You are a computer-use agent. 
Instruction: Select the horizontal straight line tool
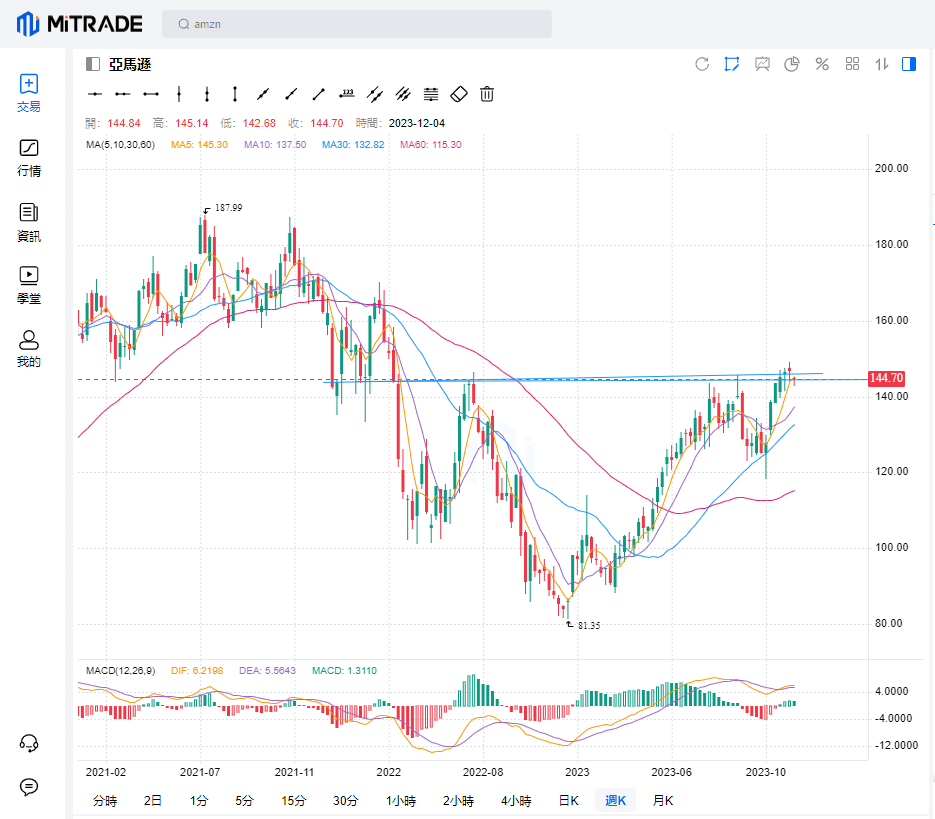coord(95,94)
